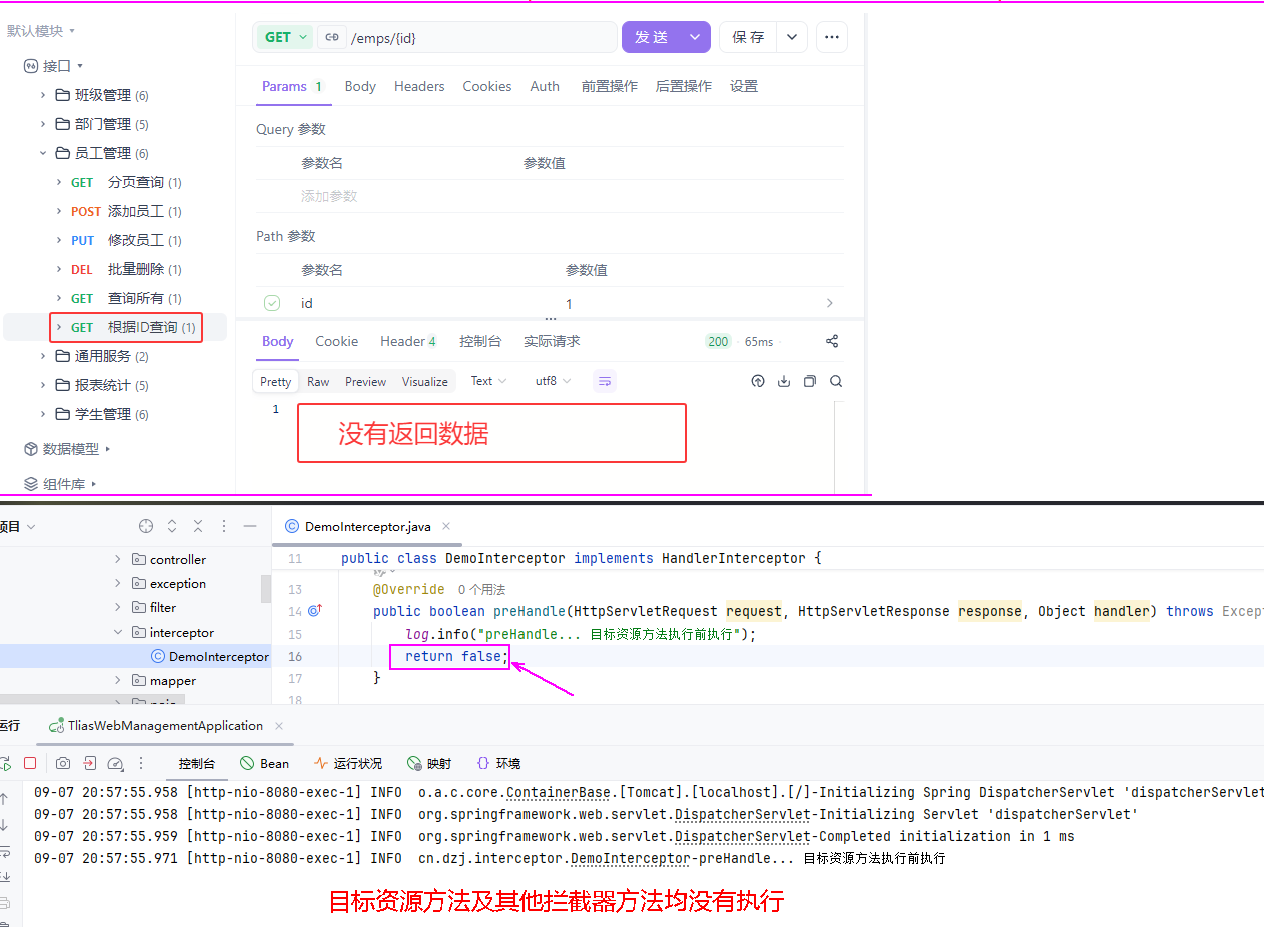Click the search icon in the response toolbar

point(836,381)
